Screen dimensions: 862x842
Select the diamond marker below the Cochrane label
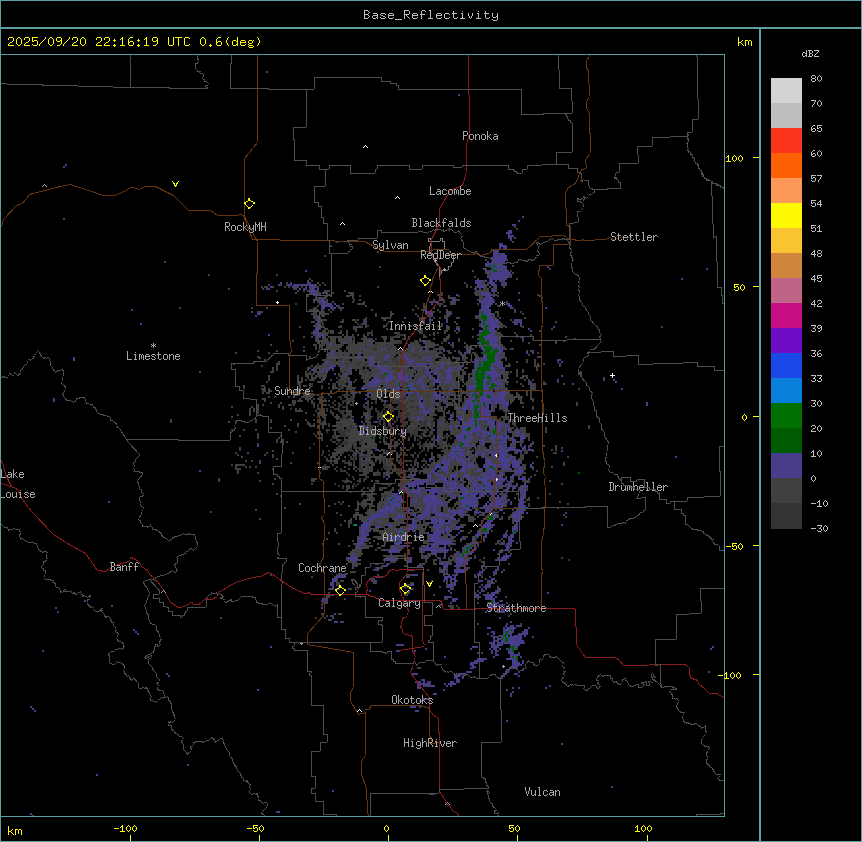(x=340, y=590)
